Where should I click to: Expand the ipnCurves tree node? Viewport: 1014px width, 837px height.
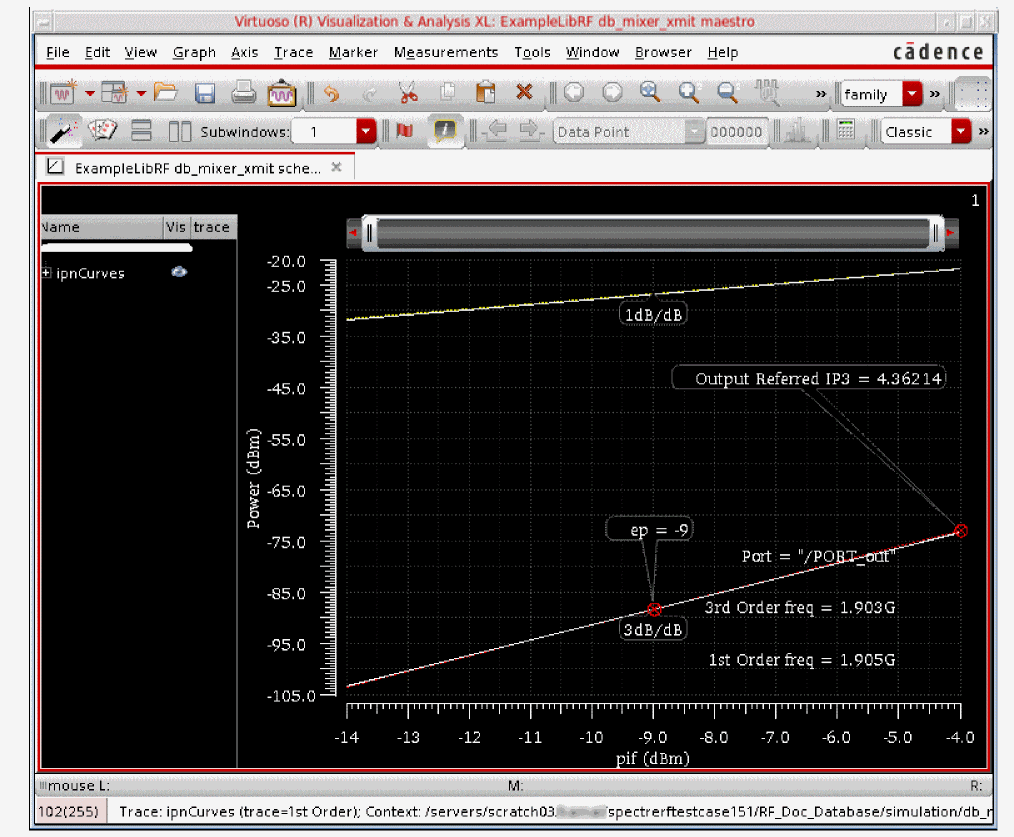[x=47, y=273]
